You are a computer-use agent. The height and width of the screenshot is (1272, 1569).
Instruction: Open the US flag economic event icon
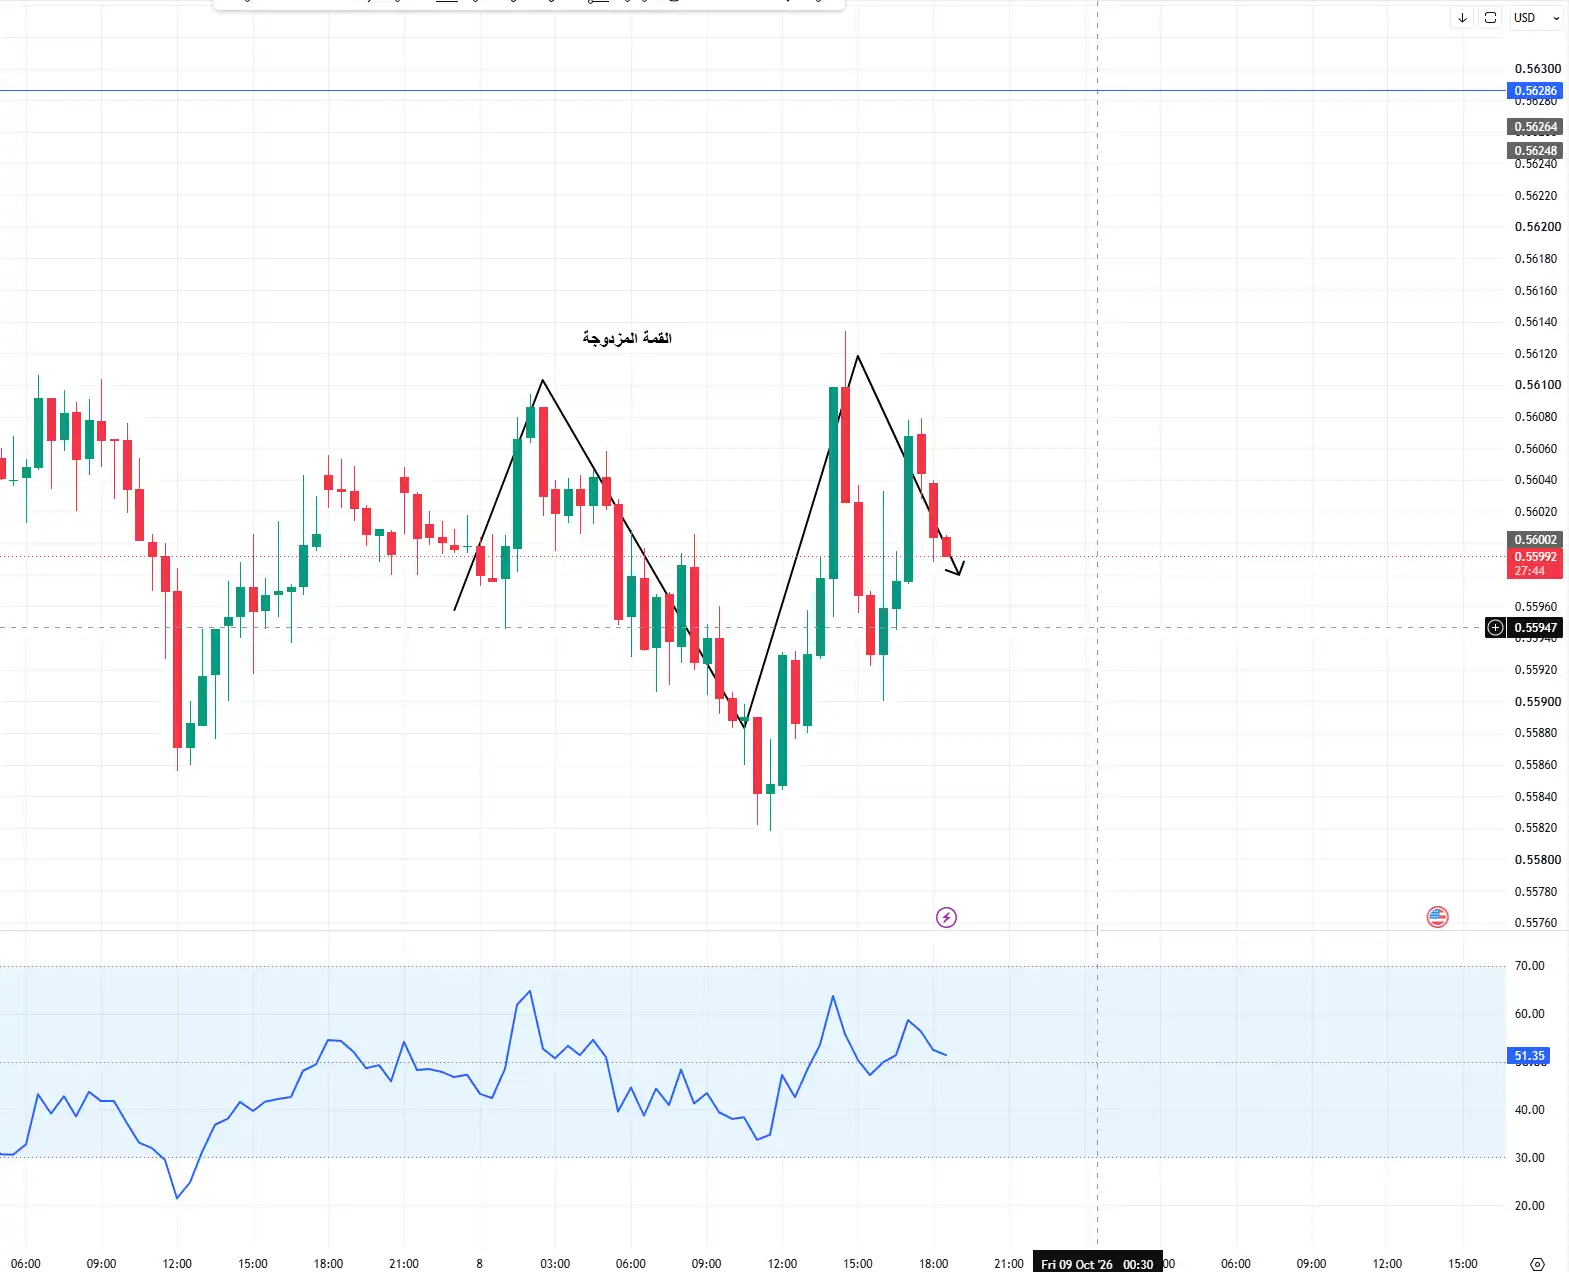point(1437,917)
